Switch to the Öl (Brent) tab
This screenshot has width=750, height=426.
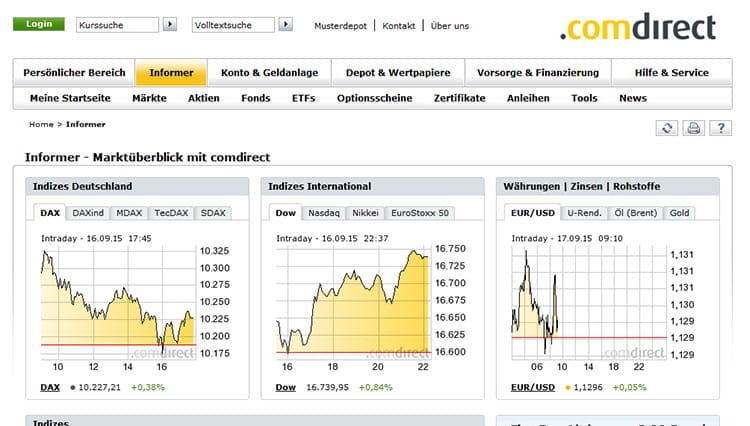click(x=636, y=213)
